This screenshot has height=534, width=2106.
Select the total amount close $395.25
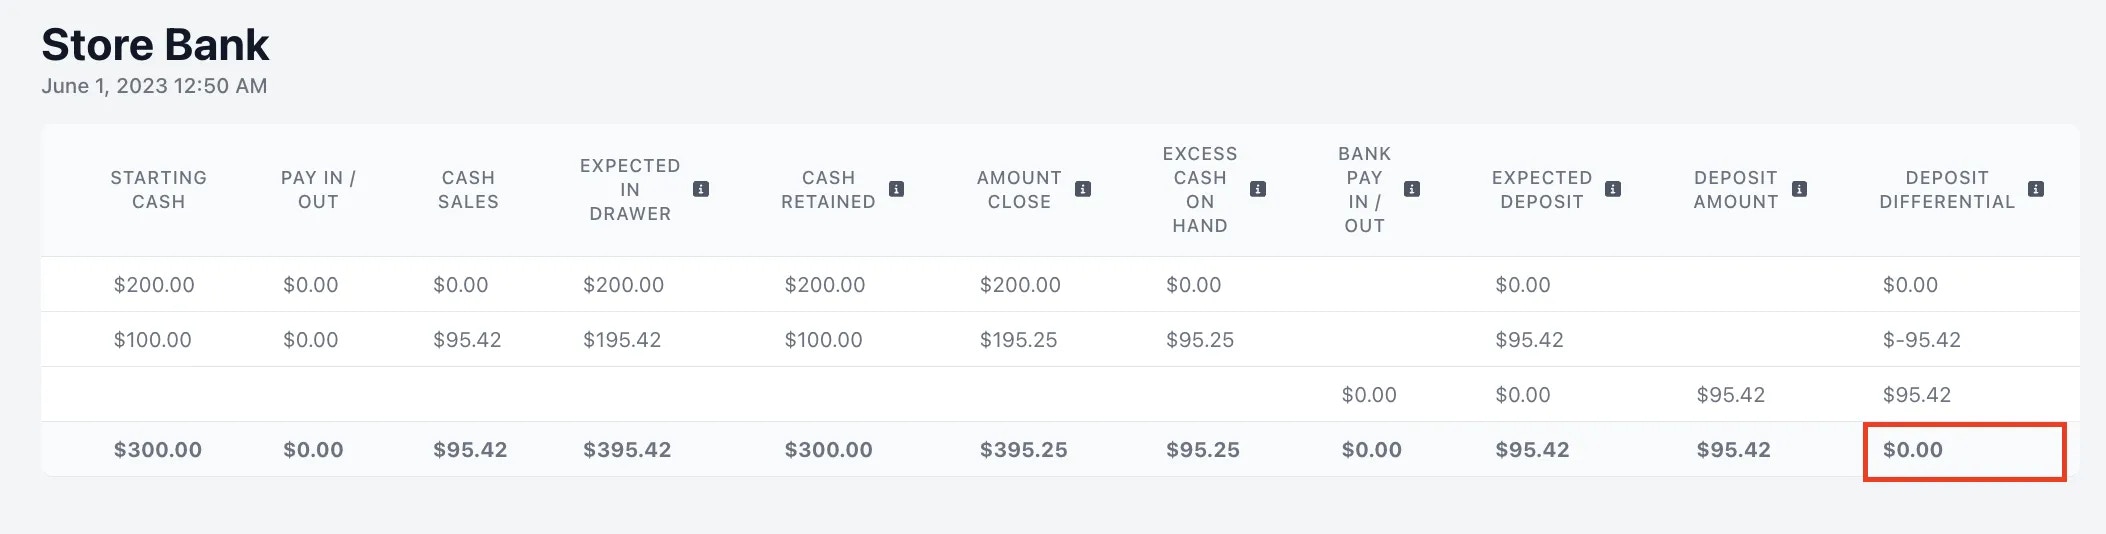coord(1024,450)
